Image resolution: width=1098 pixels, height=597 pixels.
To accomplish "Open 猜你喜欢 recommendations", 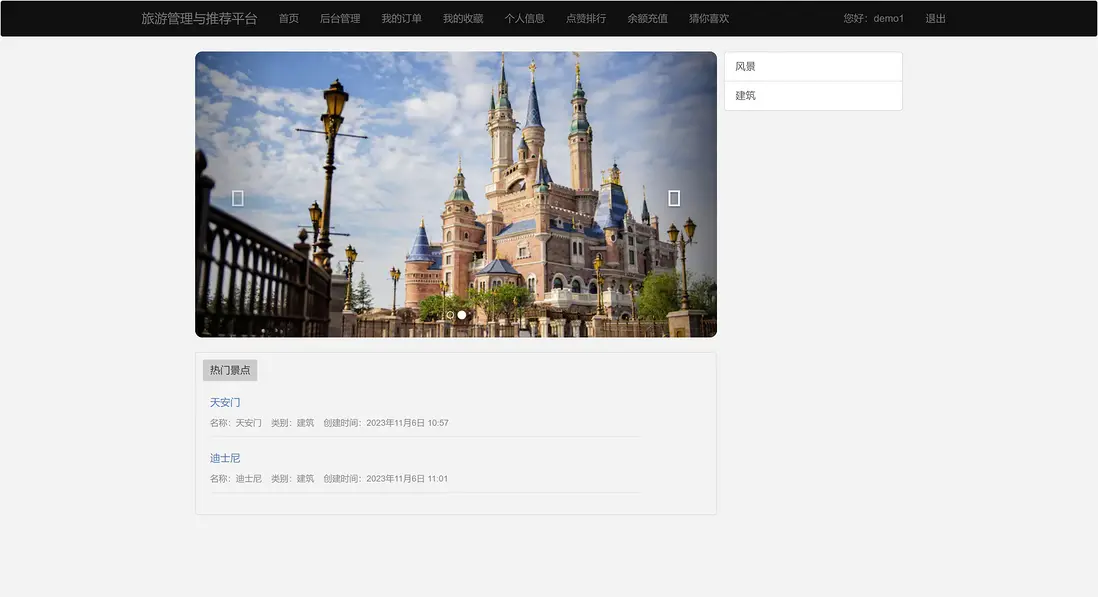I will (709, 18).
